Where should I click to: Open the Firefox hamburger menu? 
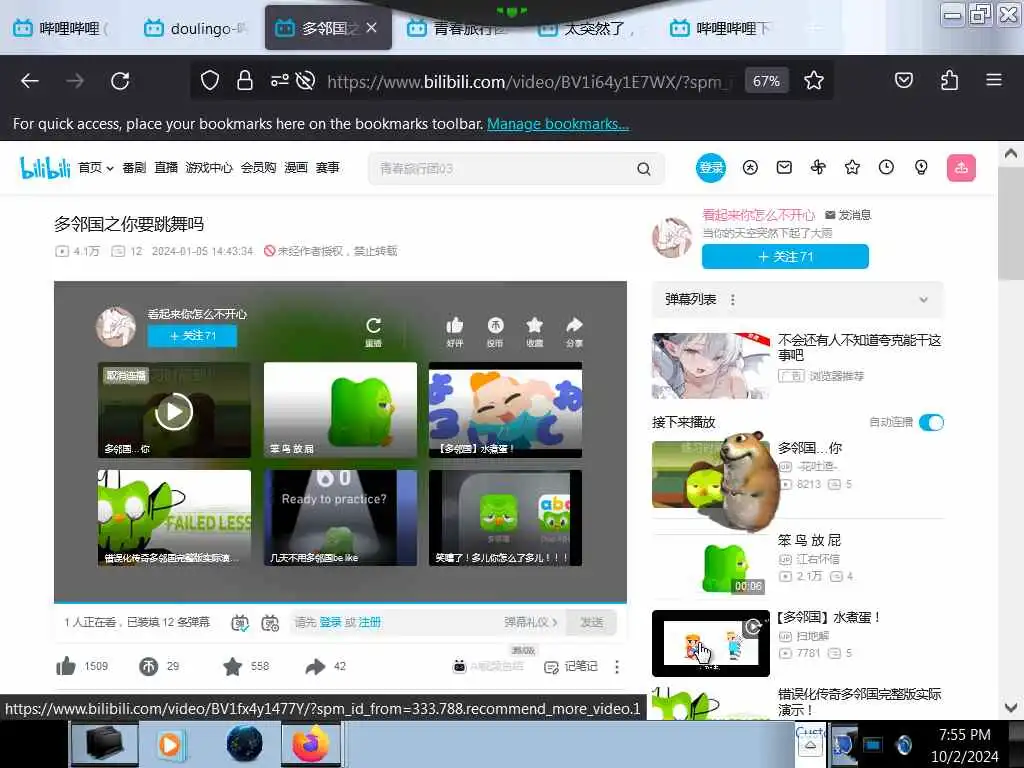(994, 80)
